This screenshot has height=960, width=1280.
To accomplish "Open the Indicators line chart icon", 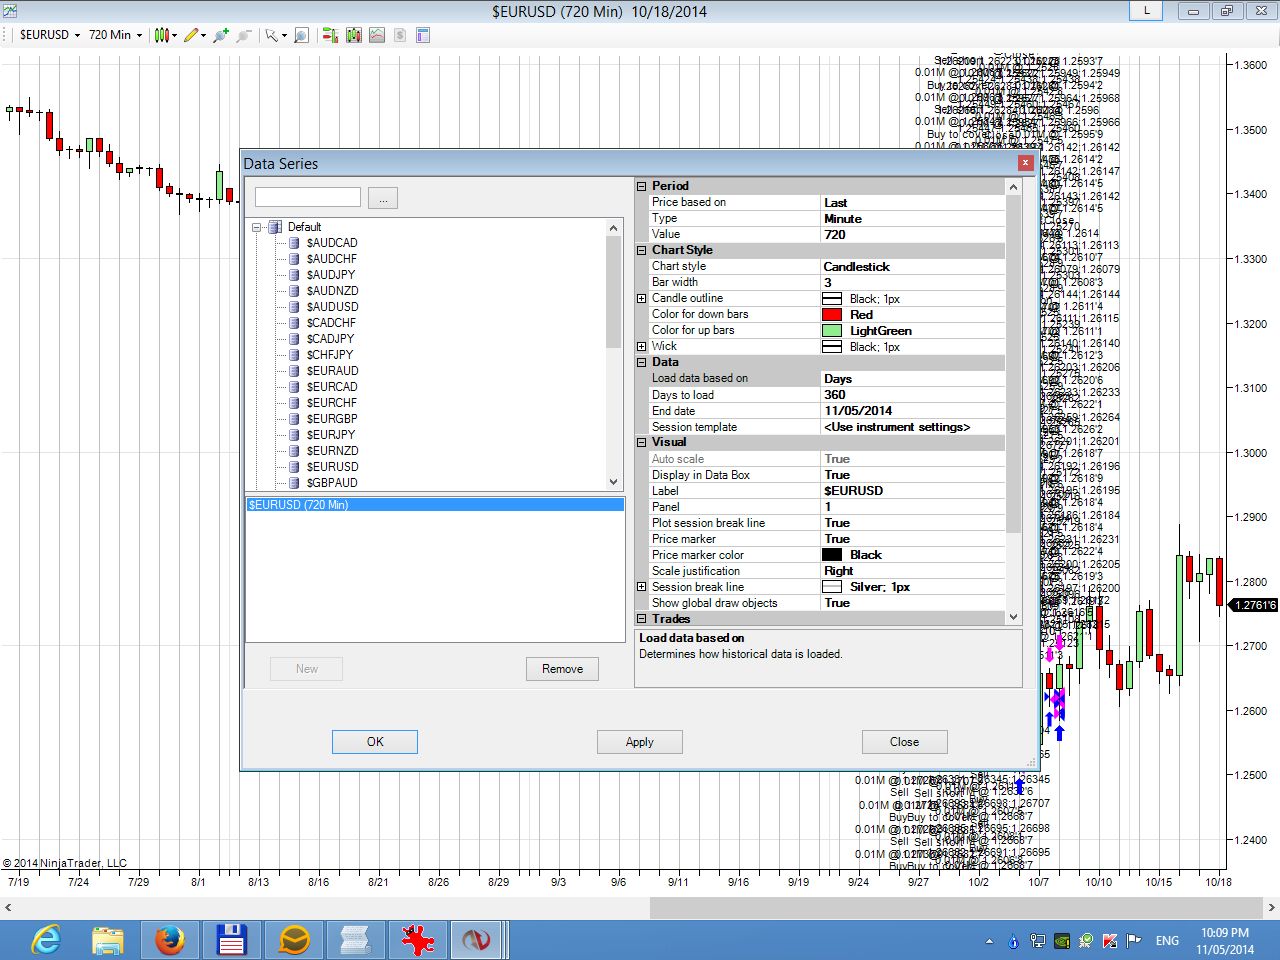I will point(377,35).
